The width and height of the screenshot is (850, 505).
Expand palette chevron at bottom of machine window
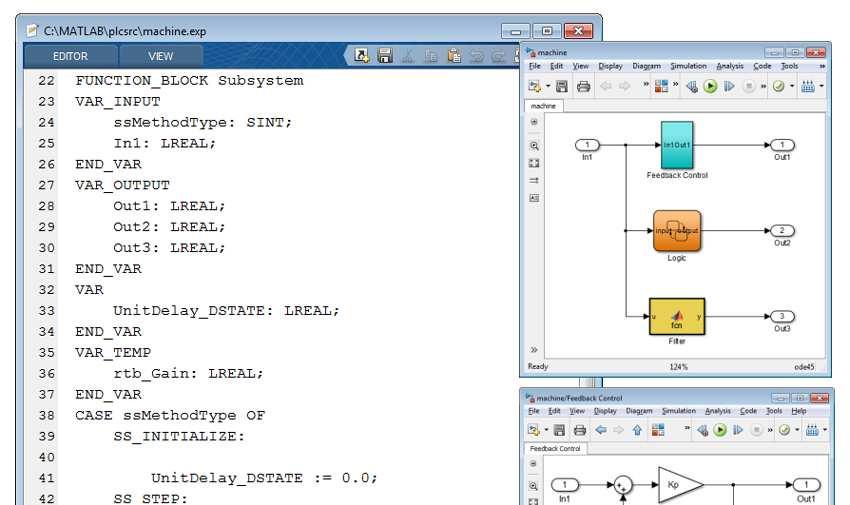(x=534, y=349)
